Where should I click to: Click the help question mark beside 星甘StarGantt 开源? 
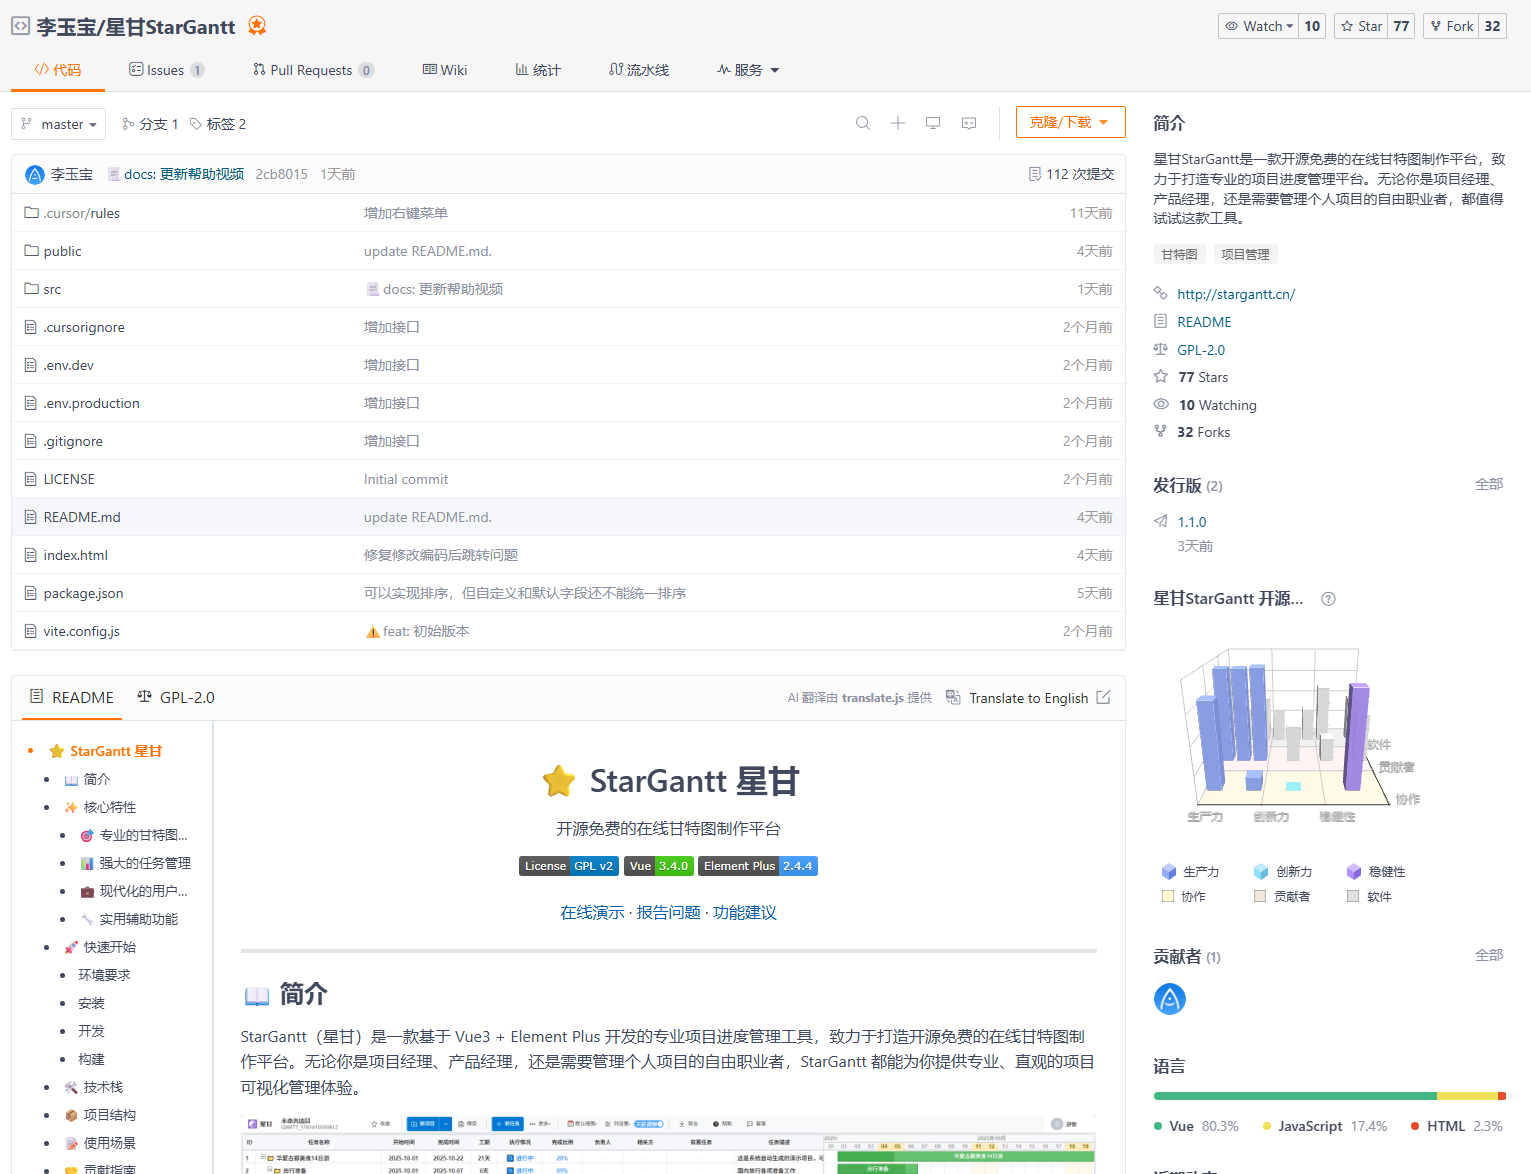click(1327, 598)
